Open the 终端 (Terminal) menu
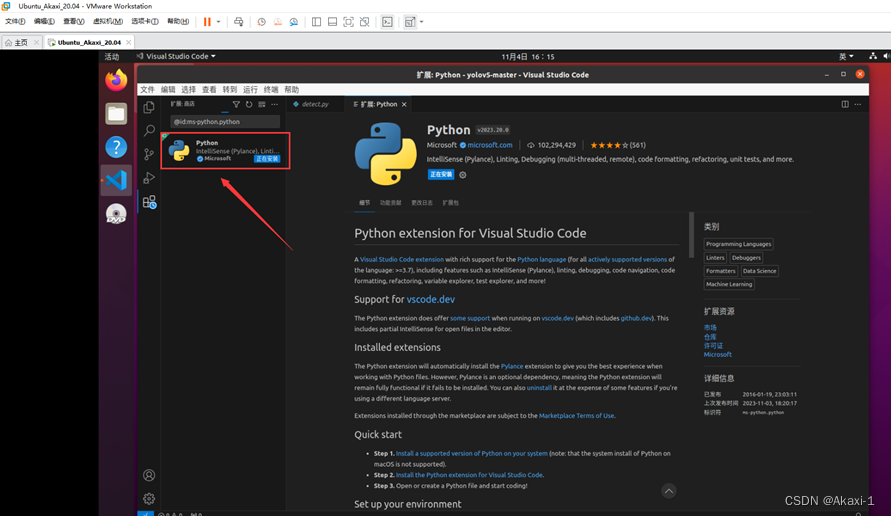This screenshot has height=516, width=891. coord(271,89)
